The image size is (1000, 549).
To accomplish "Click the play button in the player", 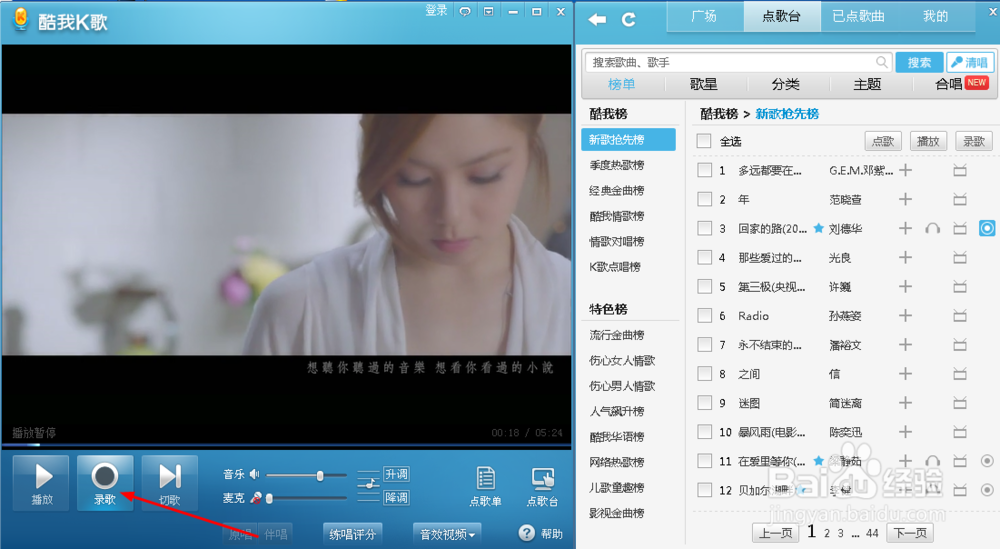I will 41,483.
